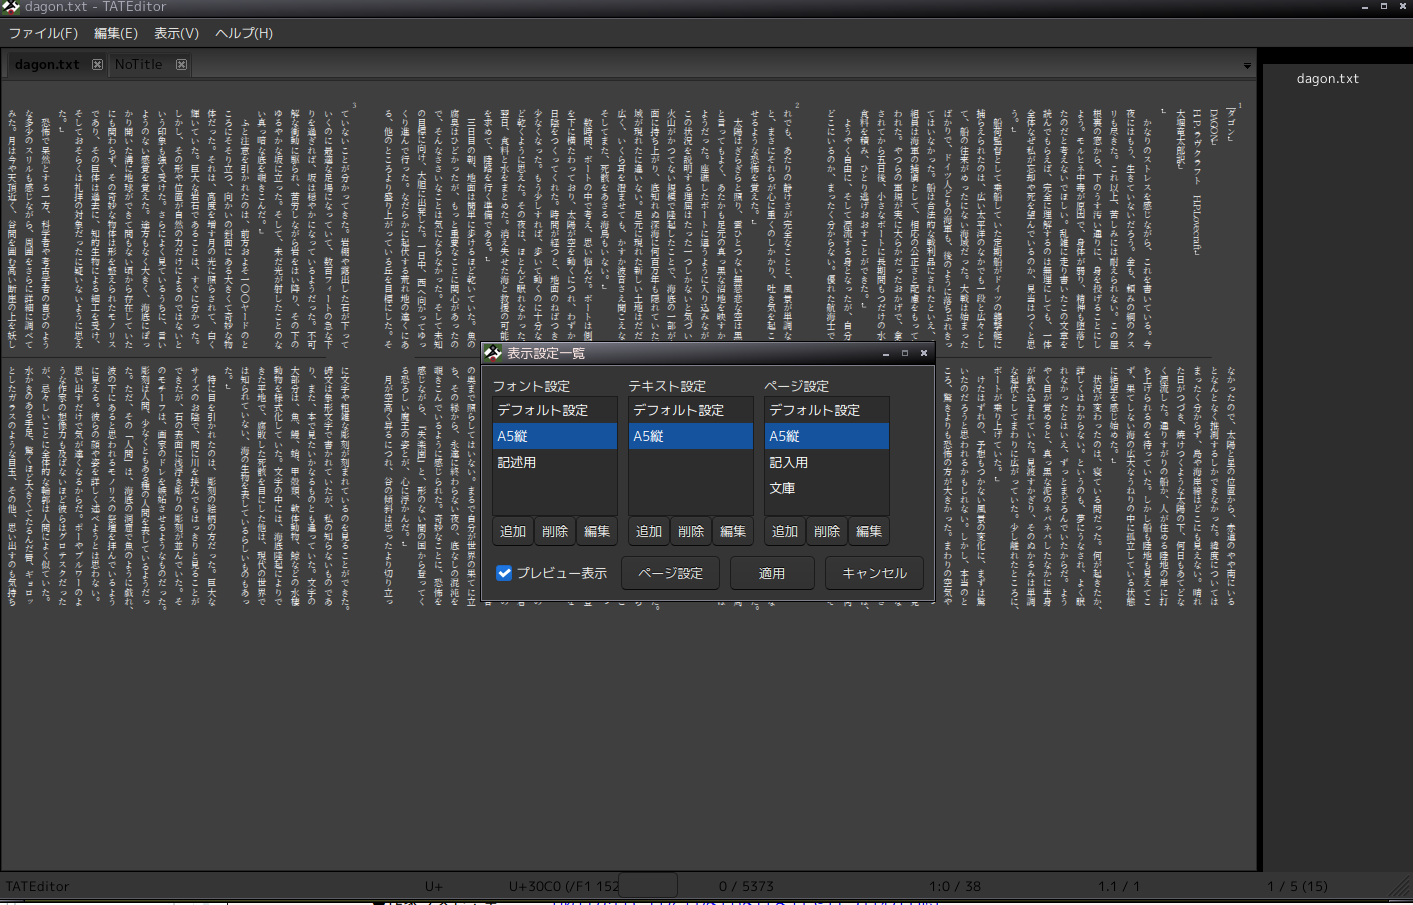Click the 1.1 / 1 status bar entry
The image size is (1413, 905).
[1119, 886]
